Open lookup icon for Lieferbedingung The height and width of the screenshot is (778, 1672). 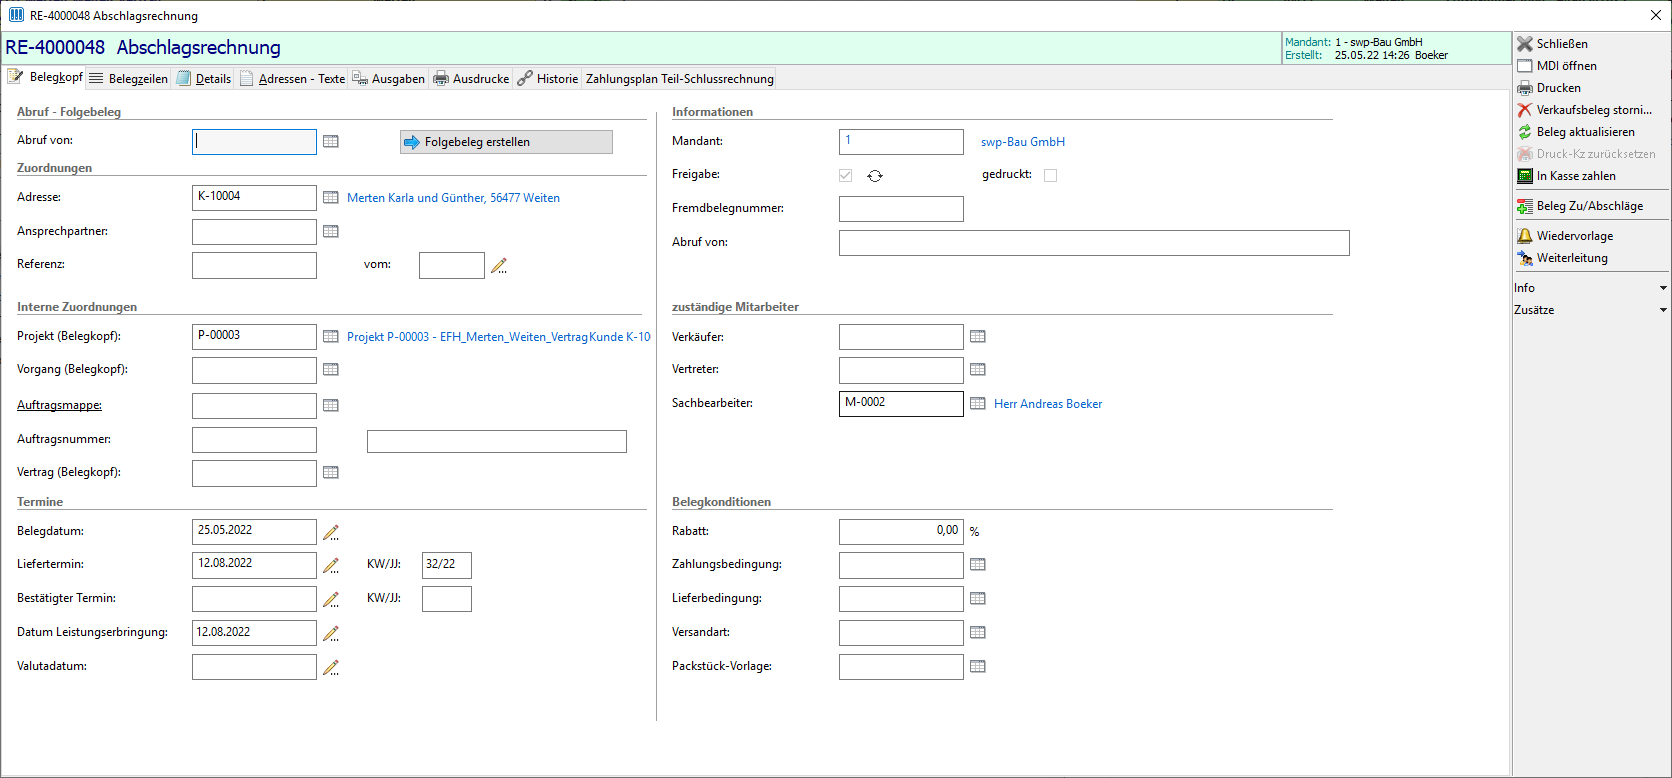[x=978, y=599]
